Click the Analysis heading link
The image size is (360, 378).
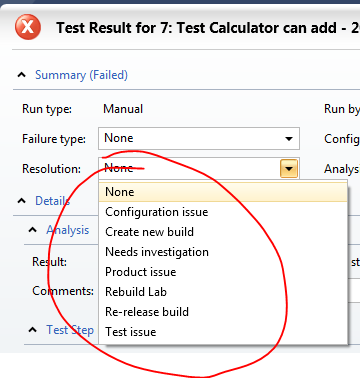(68, 230)
